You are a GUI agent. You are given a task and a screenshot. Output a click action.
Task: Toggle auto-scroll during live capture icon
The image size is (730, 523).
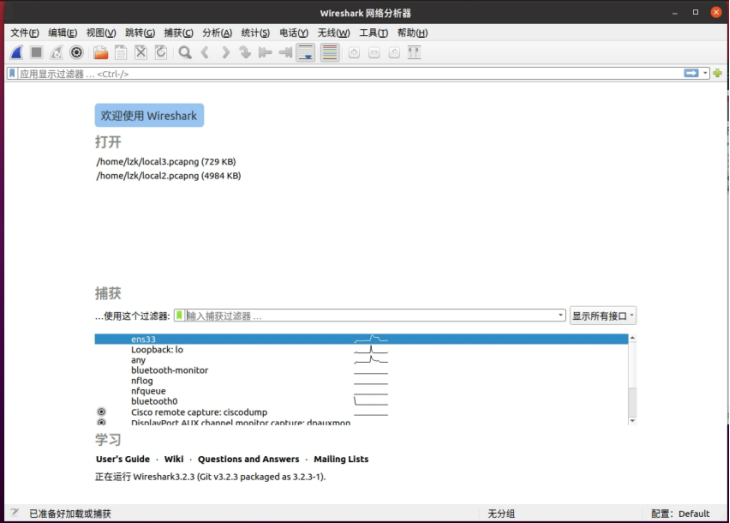(305, 53)
